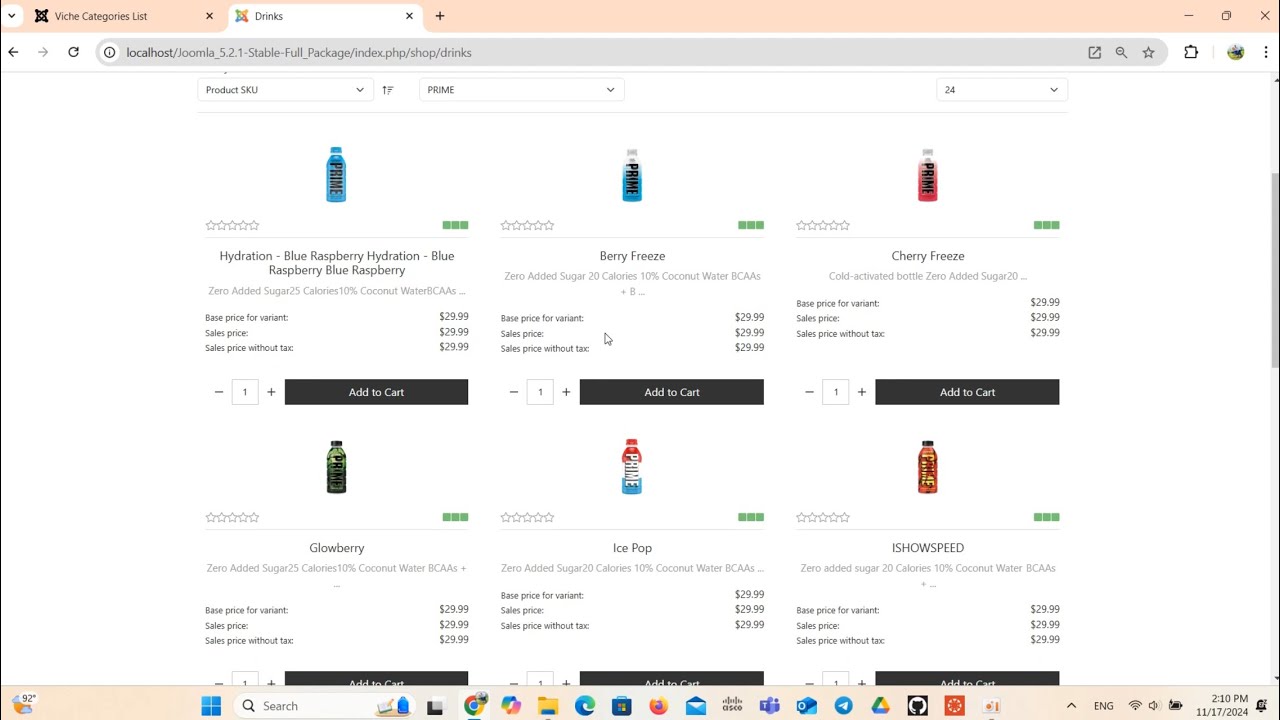The image size is (1280, 720).
Task: Open Windows Start menu
Action: tap(211, 706)
